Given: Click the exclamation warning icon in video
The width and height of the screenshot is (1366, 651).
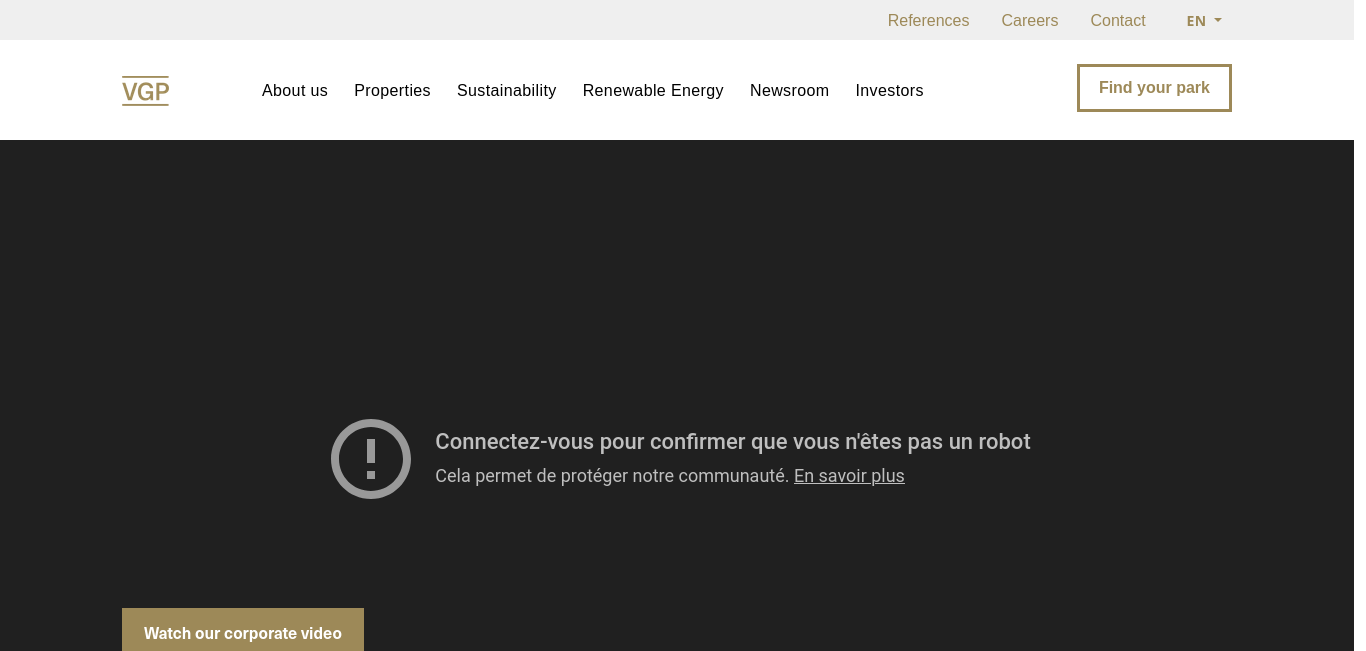Looking at the screenshot, I should click(371, 459).
